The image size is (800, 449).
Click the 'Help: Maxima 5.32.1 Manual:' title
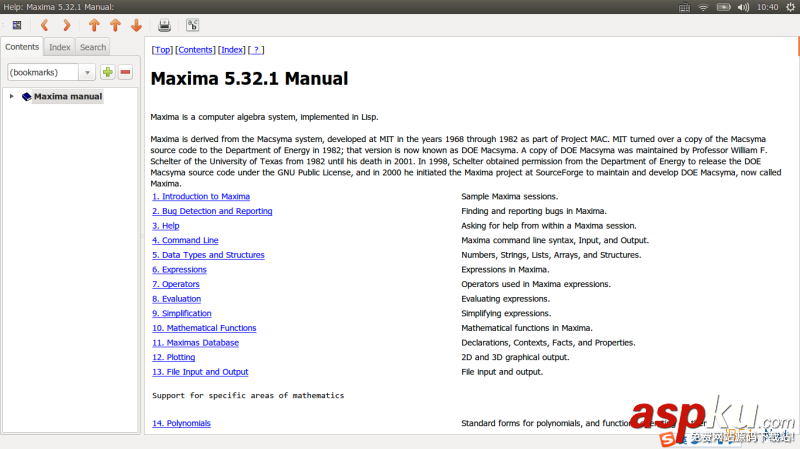(x=58, y=7)
